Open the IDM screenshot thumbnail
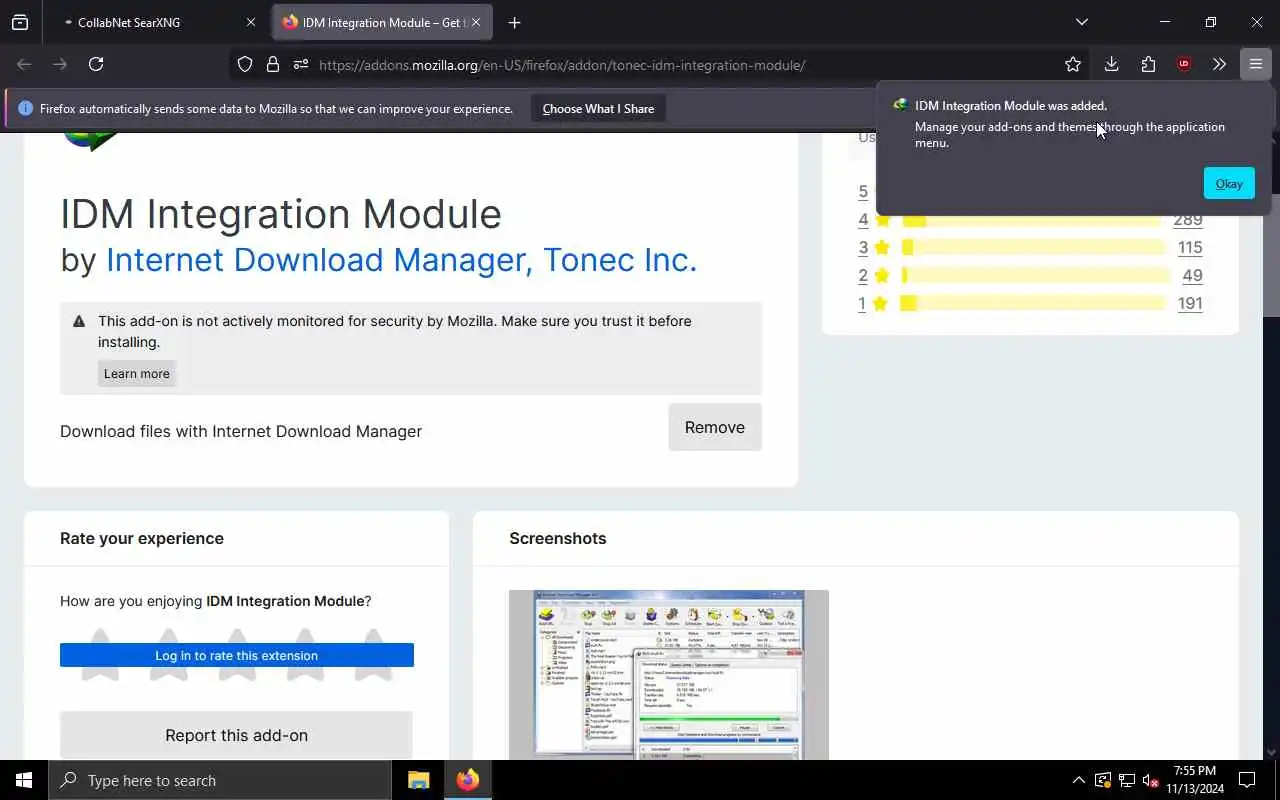 (669, 675)
